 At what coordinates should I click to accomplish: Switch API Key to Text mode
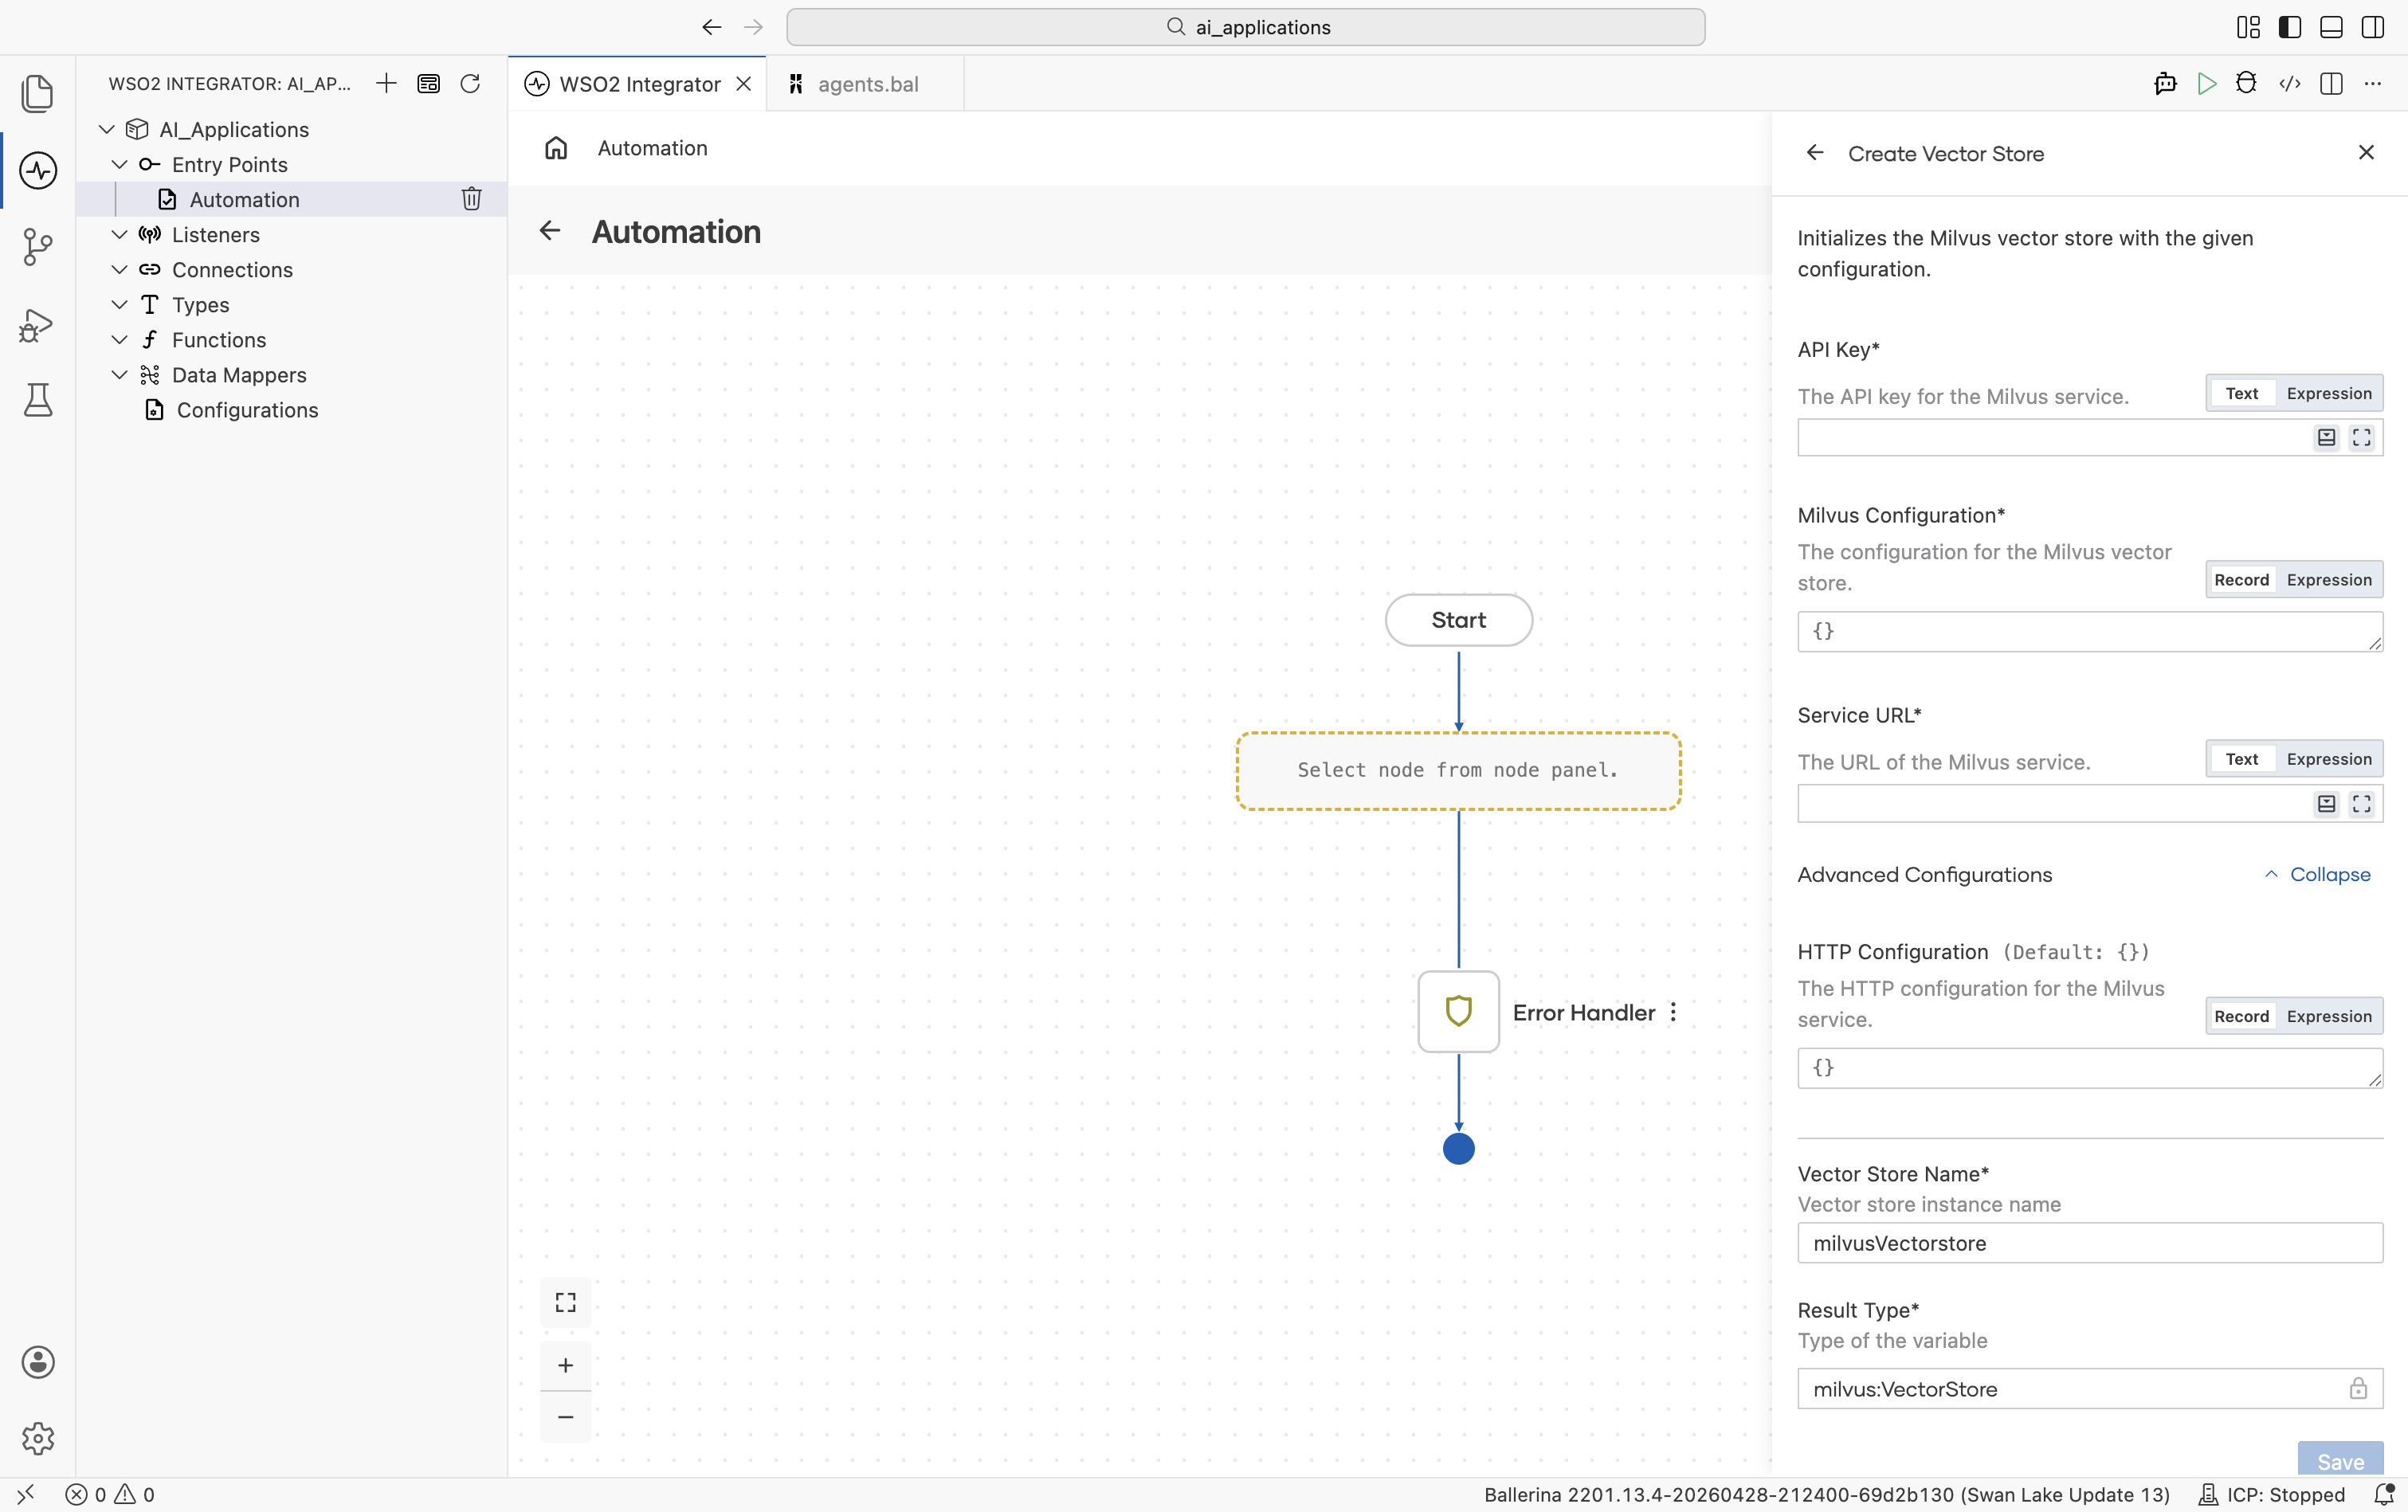pos(2242,393)
